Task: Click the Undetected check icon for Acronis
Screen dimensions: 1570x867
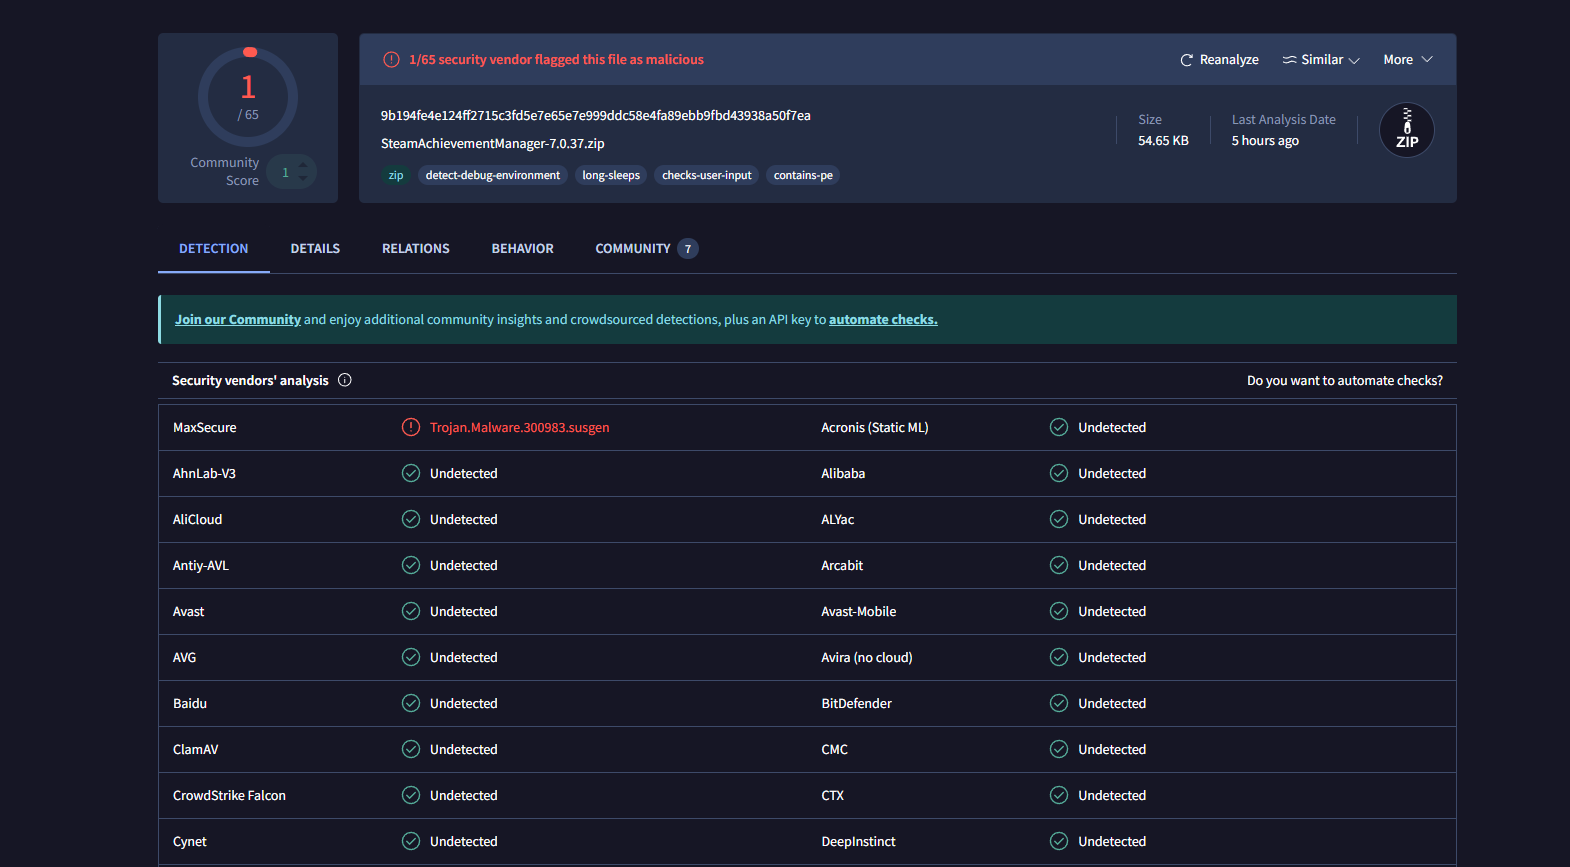Action: pyautogui.click(x=1058, y=427)
